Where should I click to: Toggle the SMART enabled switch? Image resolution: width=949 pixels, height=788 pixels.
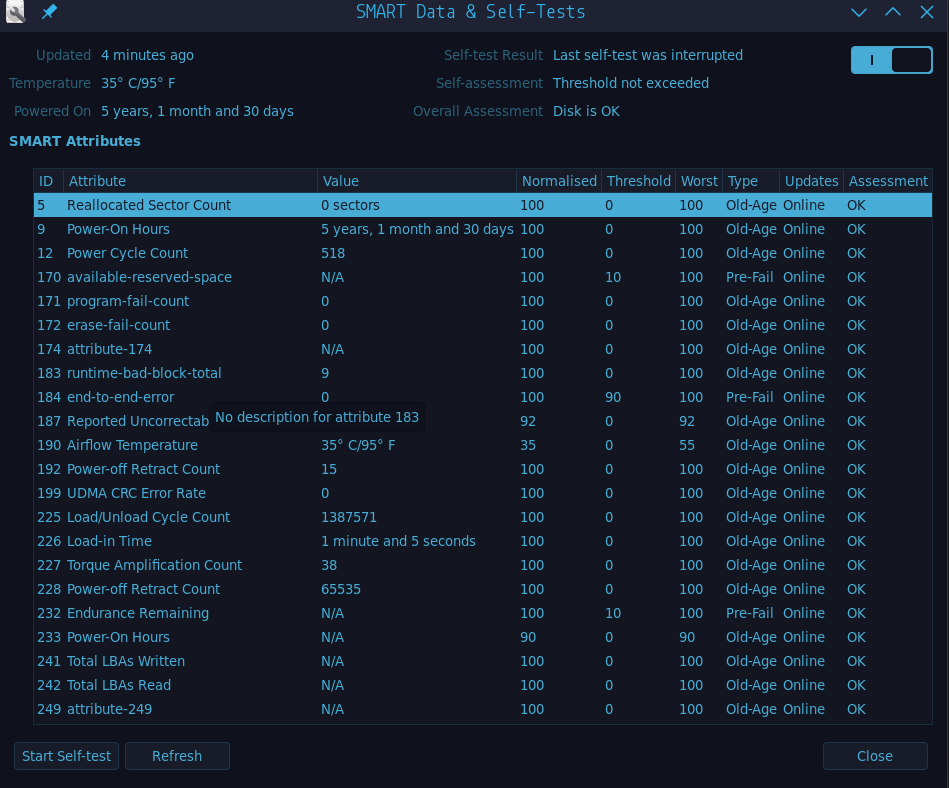[891, 60]
